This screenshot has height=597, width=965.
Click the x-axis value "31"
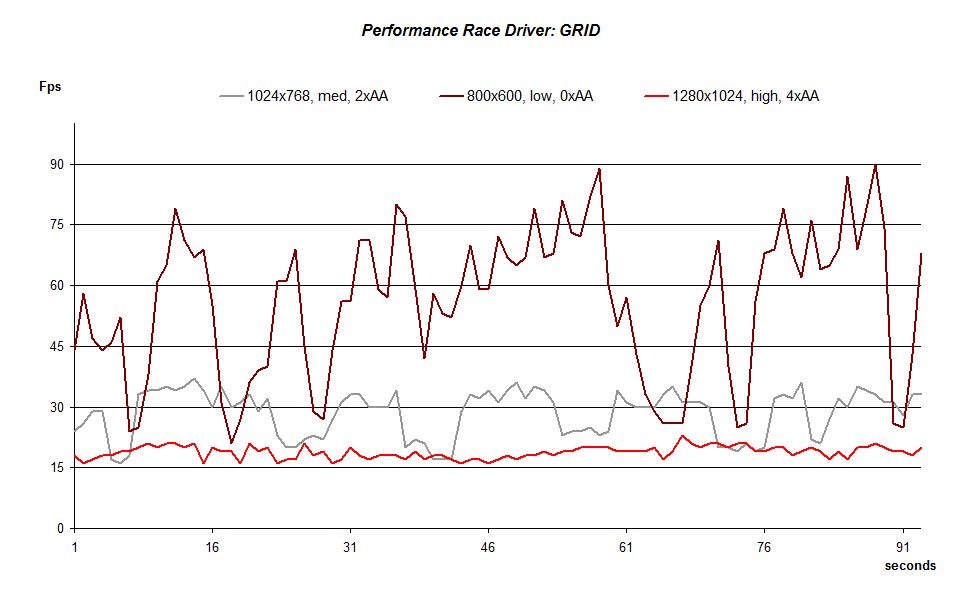[x=350, y=548]
